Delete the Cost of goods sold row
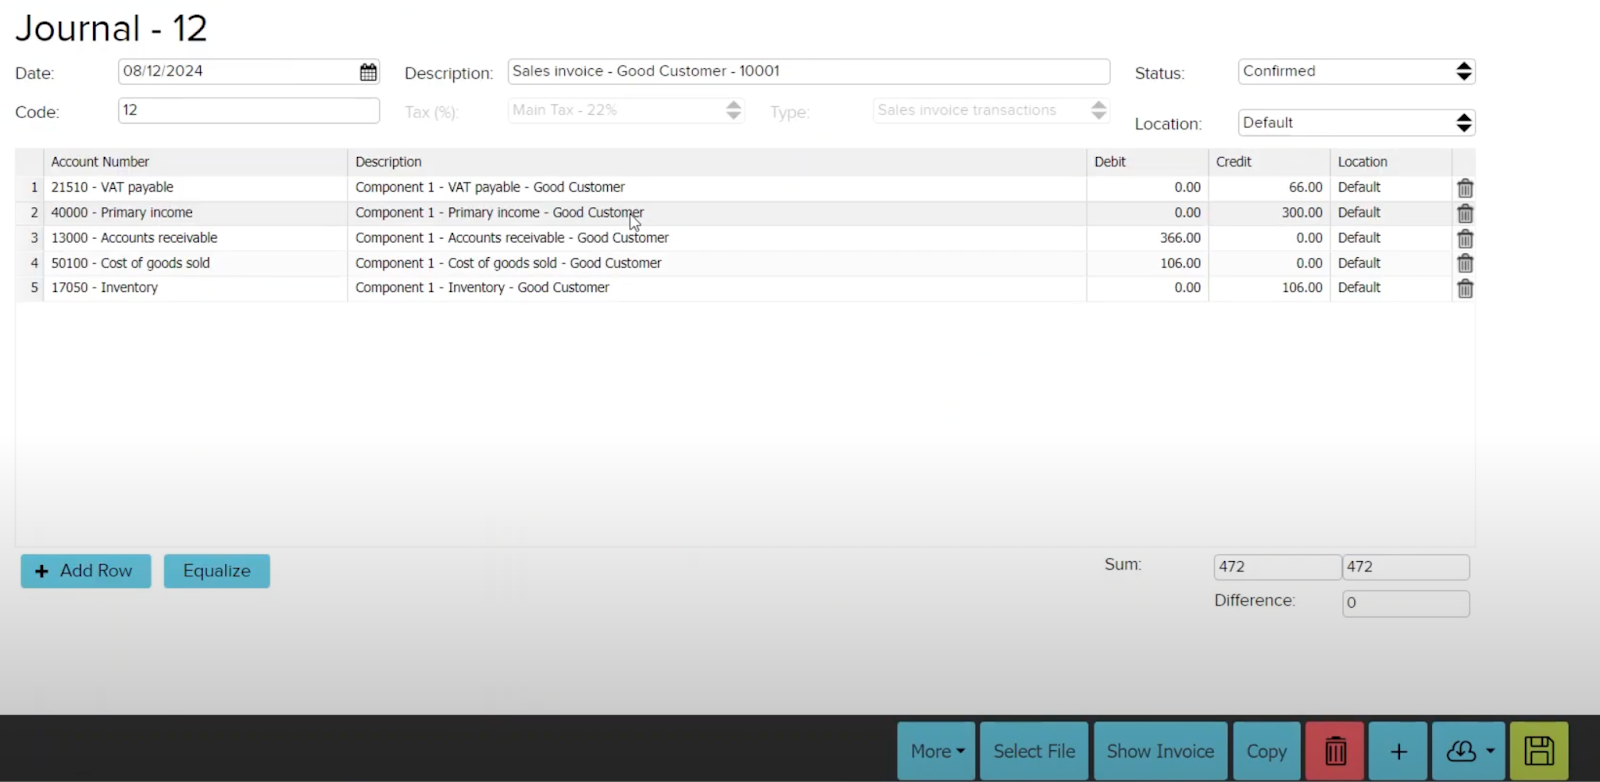 (1464, 263)
